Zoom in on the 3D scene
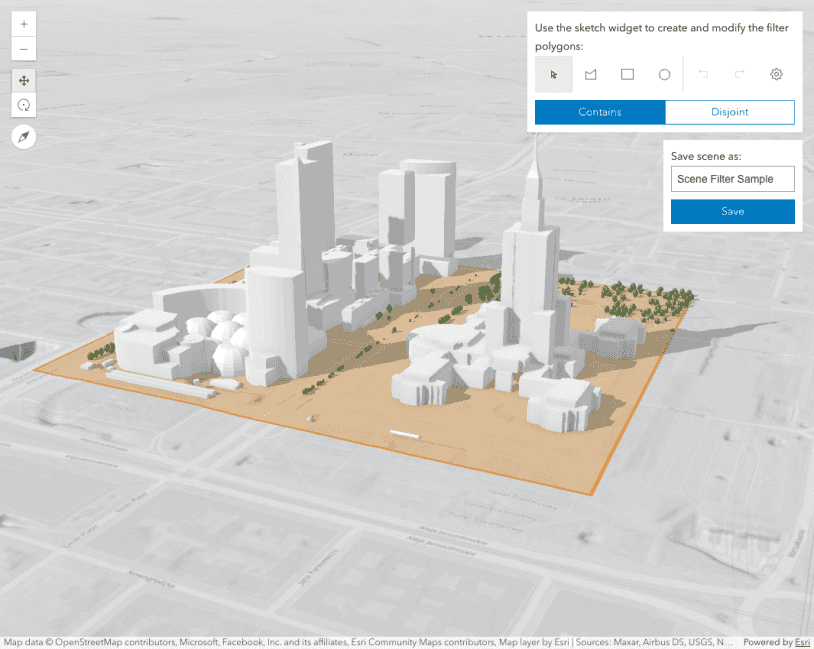This screenshot has height=649, width=814. pyautogui.click(x=24, y=23)
